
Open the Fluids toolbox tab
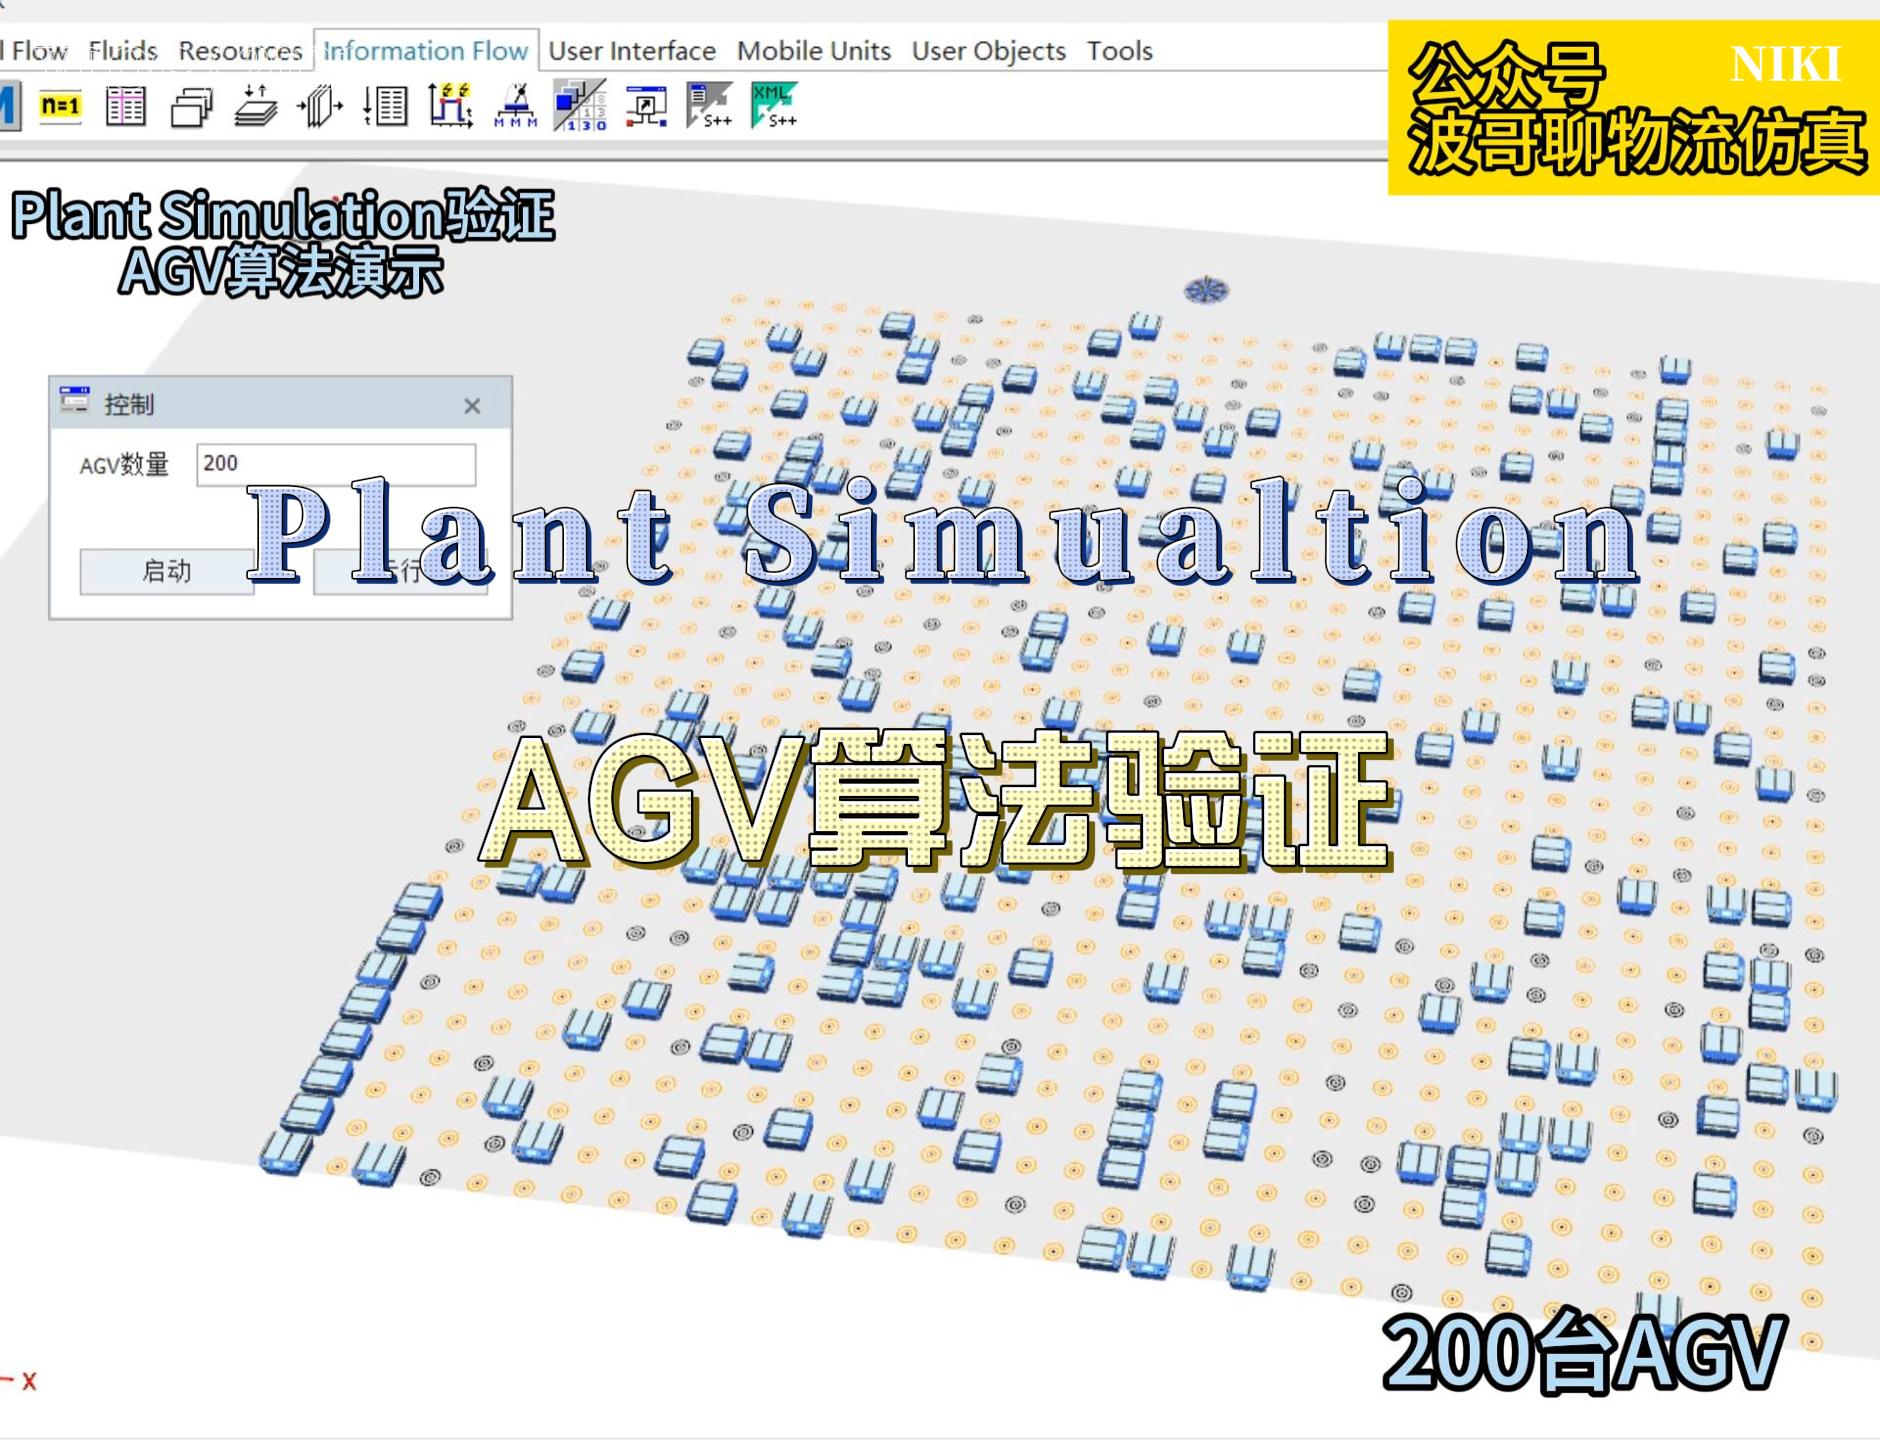[x=123, y=50]
